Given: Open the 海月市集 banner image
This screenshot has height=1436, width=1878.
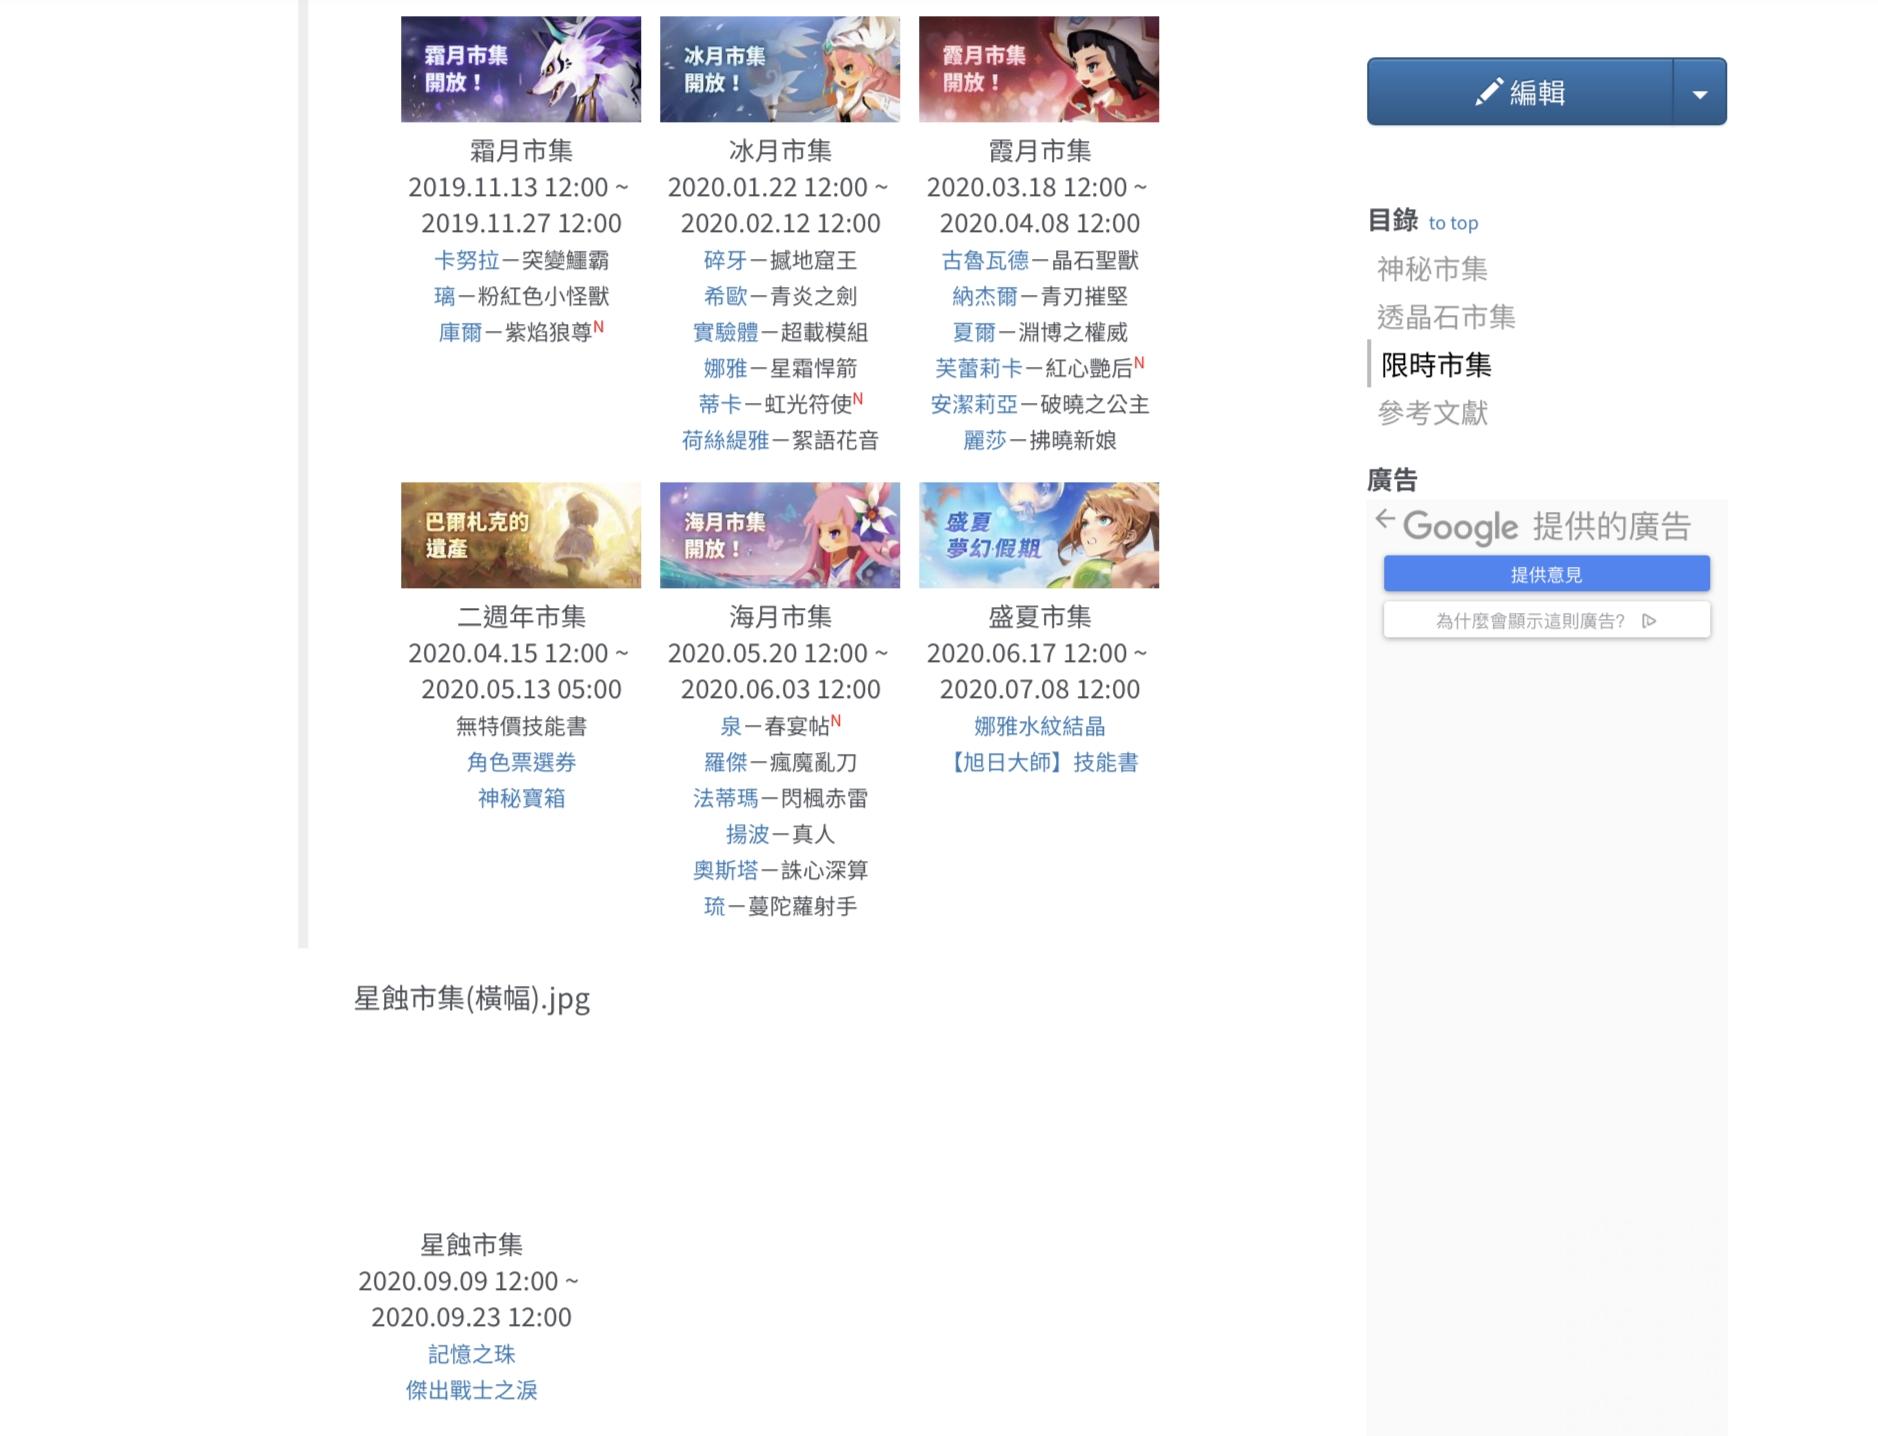Looking at the screenshot, I should pos(780,535).
